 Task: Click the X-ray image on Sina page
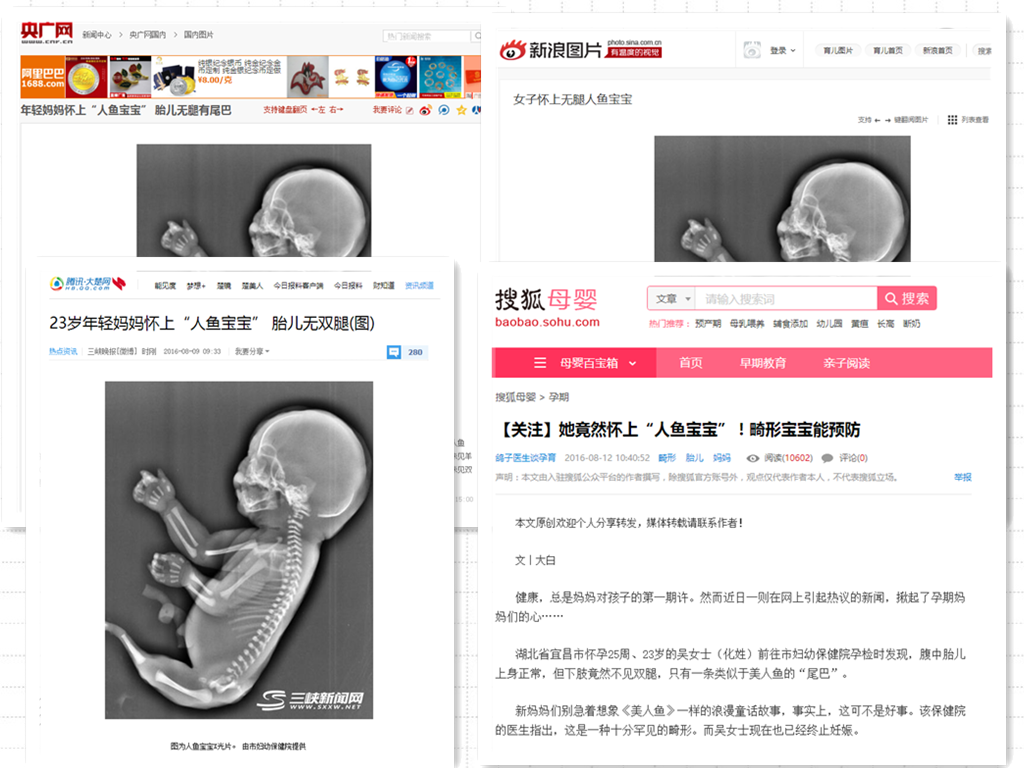point(782,199)
